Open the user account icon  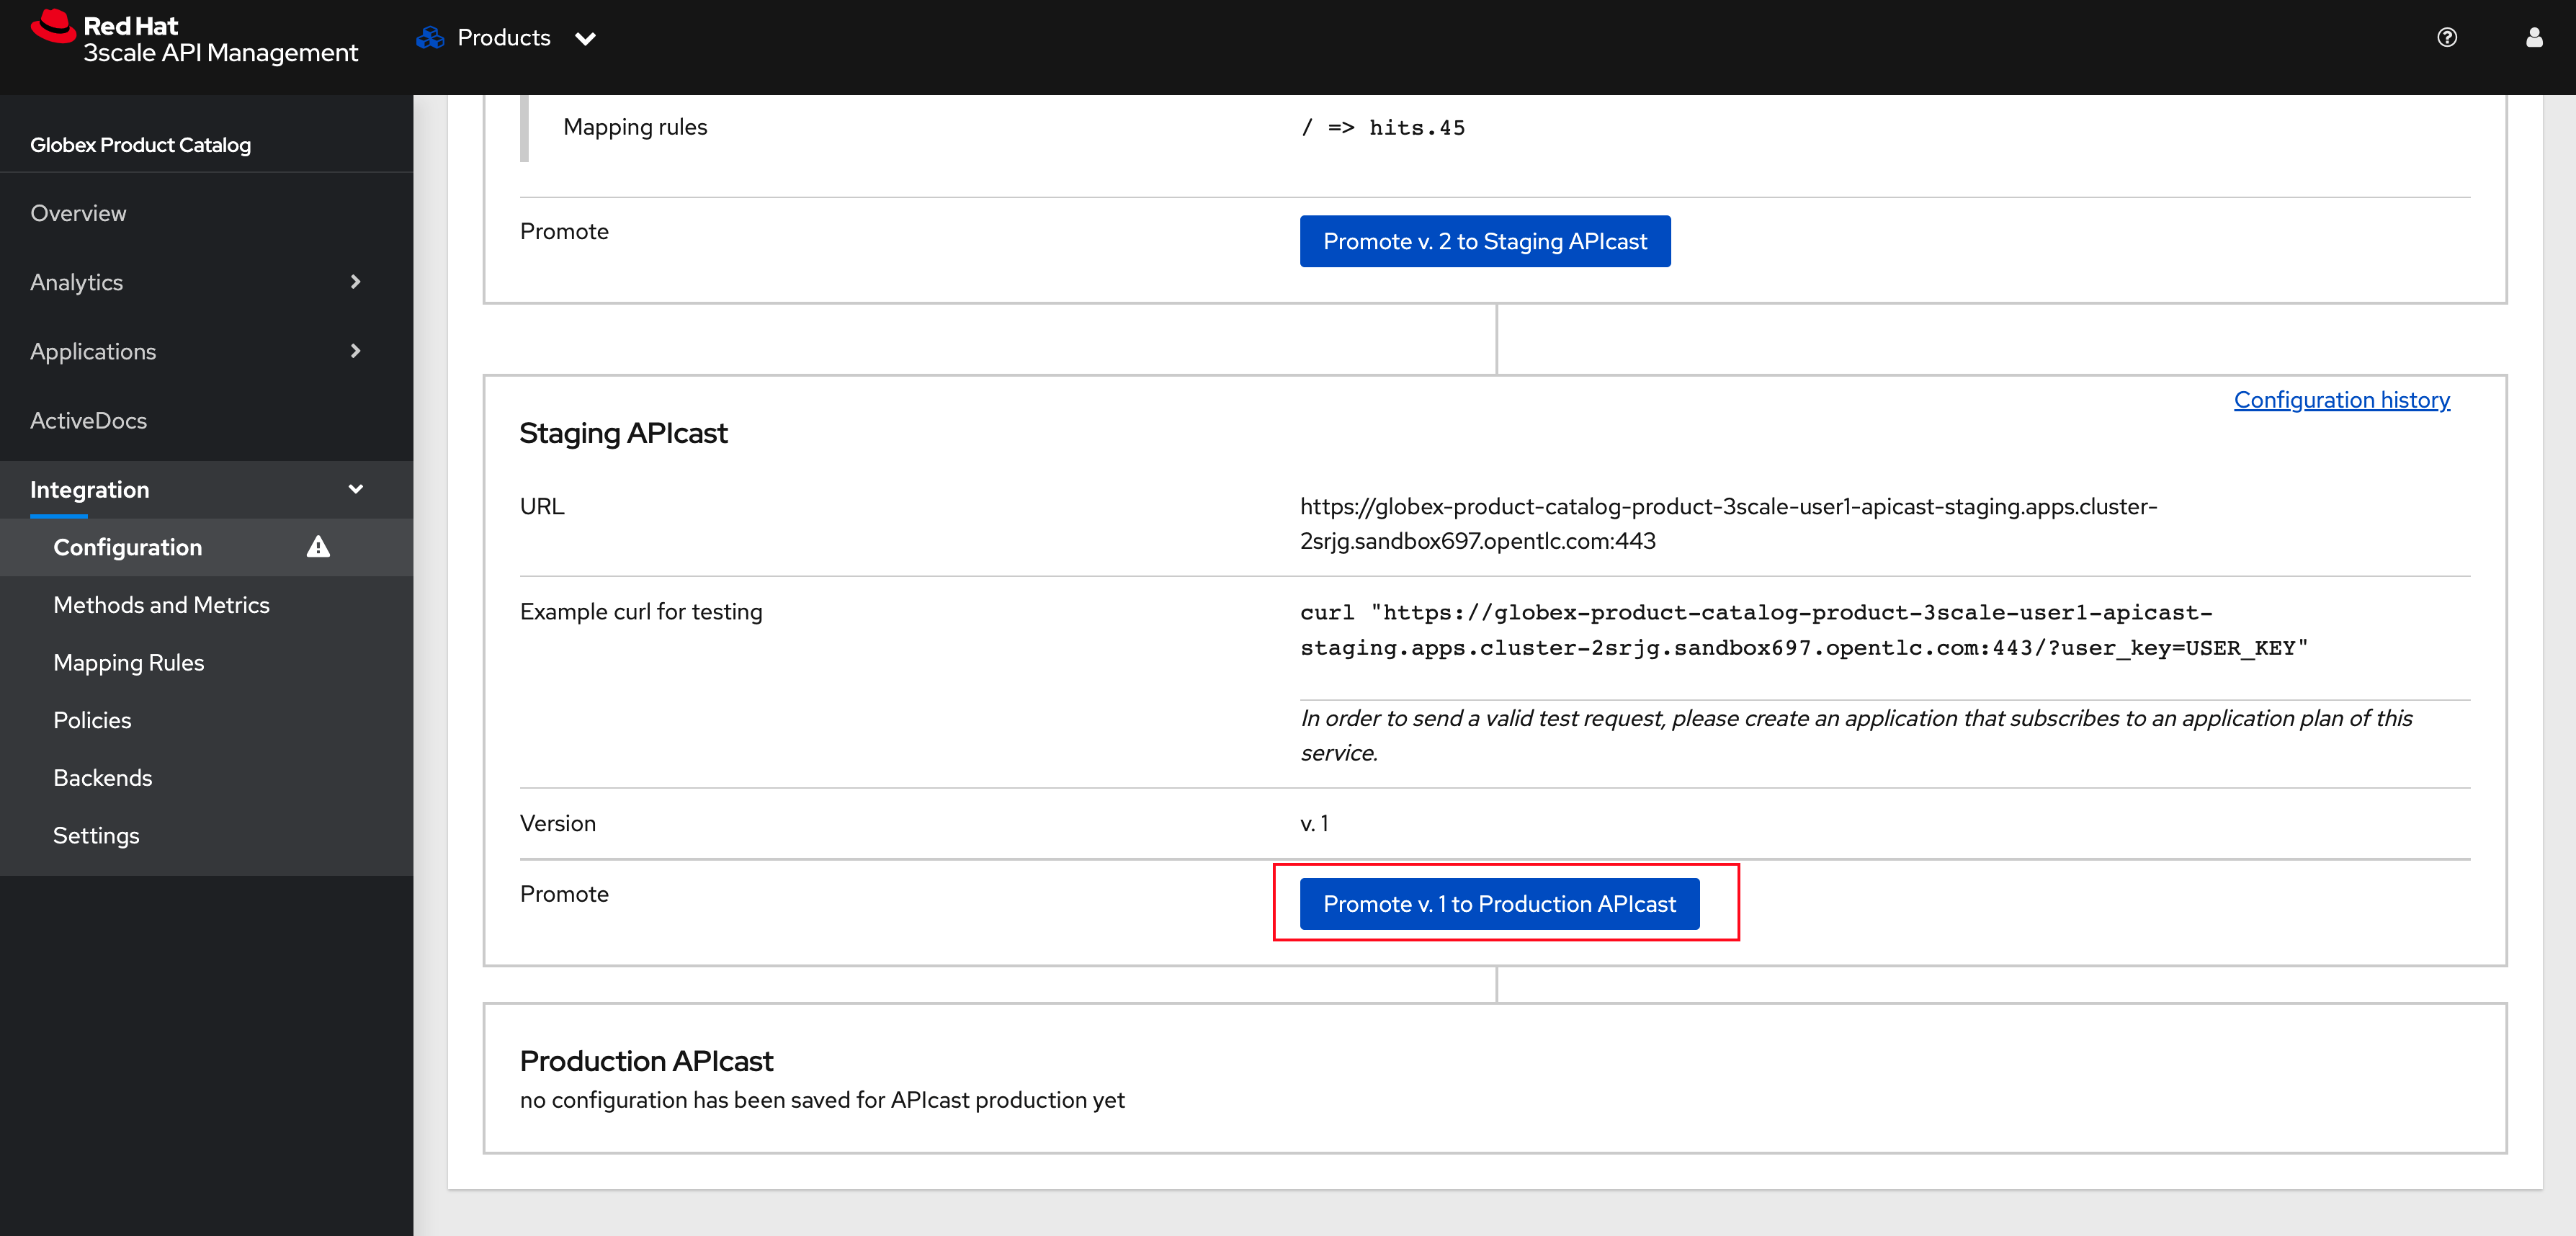(x=2533, y=38)
